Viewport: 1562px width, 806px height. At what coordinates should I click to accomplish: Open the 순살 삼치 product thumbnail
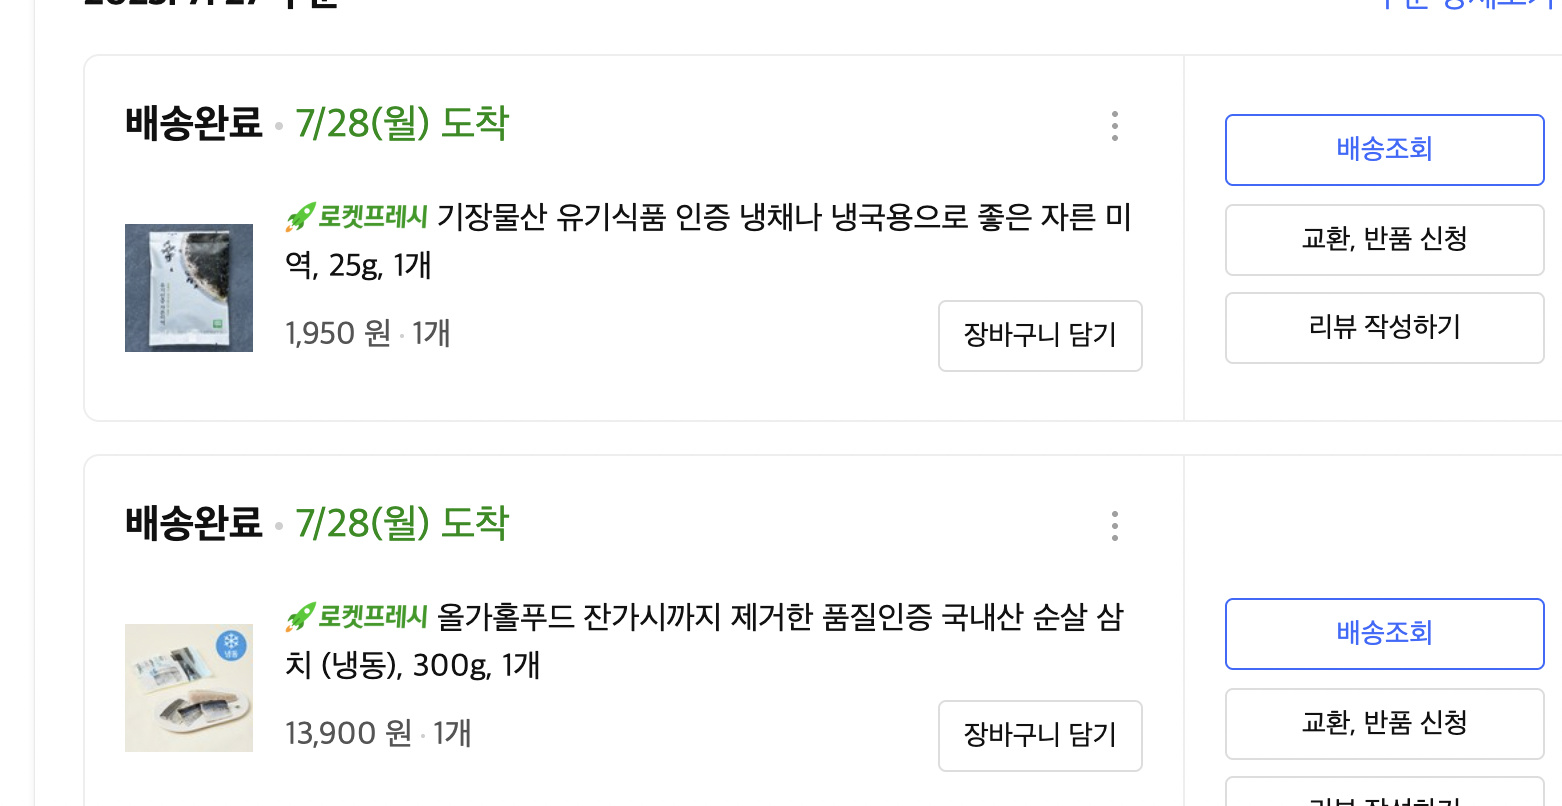189,688
